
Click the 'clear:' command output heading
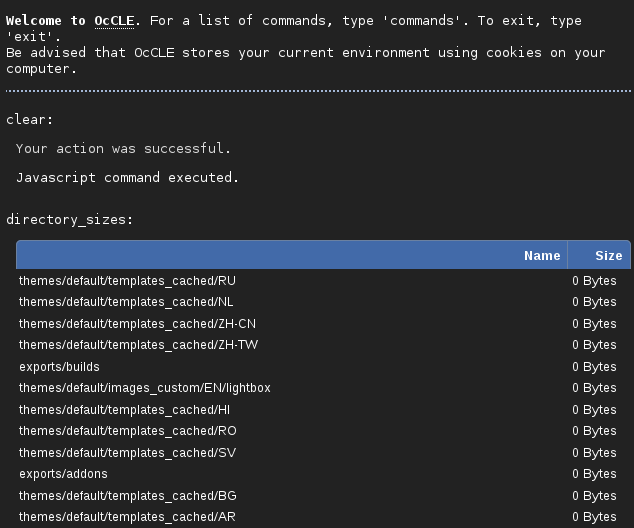click(30, 120)
